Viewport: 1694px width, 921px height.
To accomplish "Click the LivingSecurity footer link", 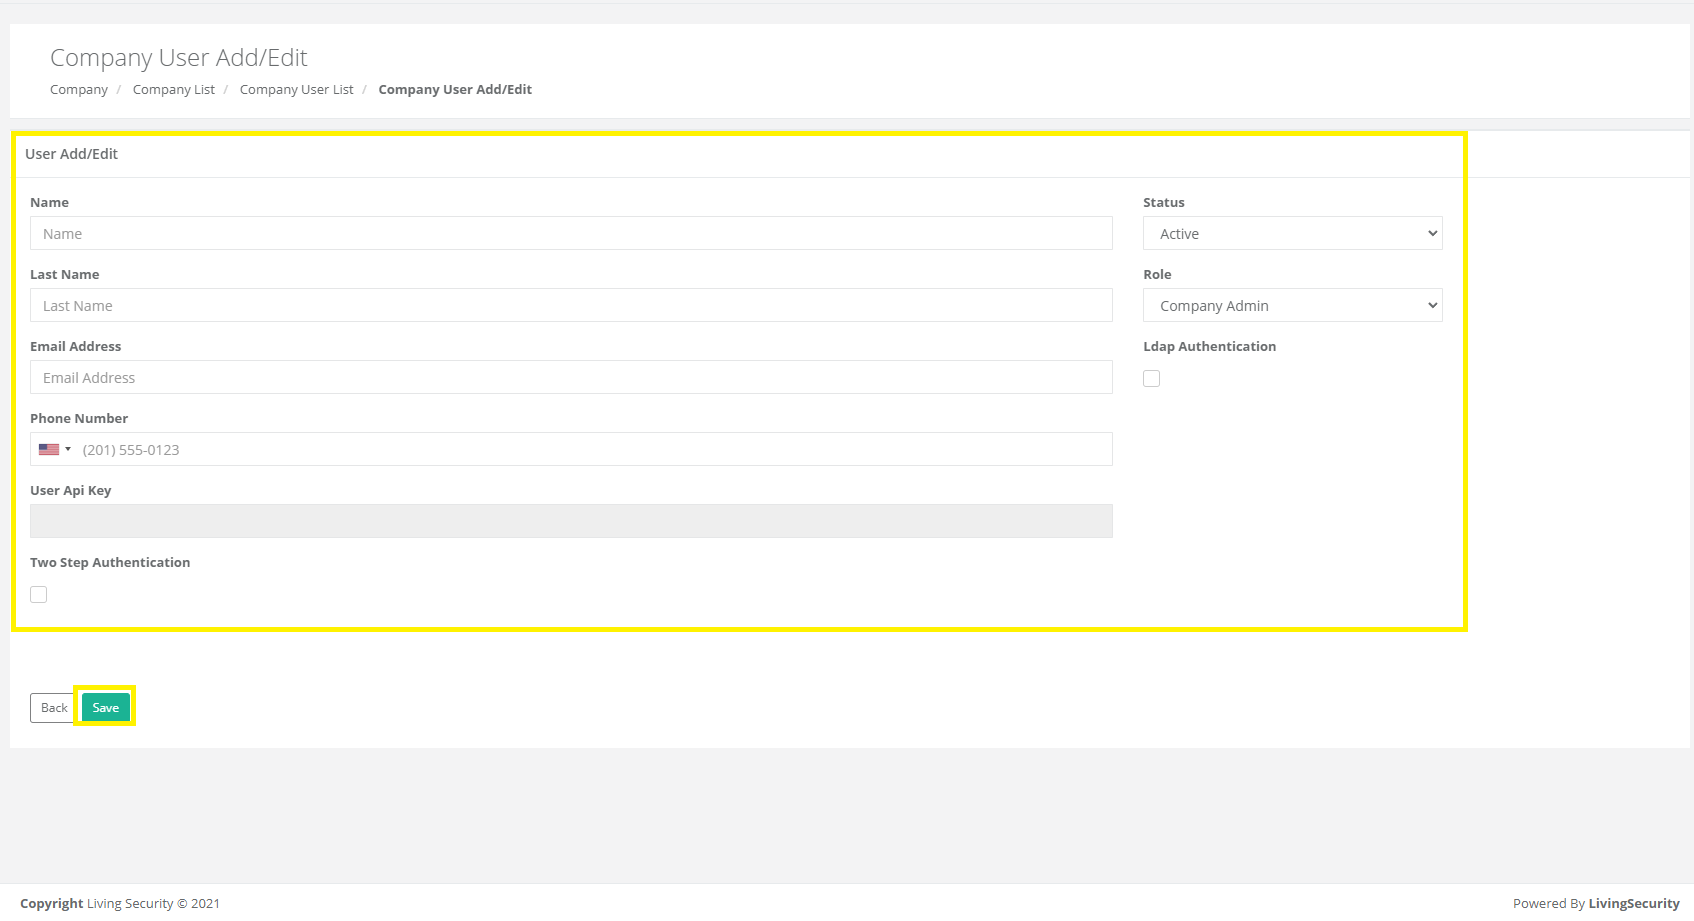I will pyautogui.click(x=1634, y=903).
